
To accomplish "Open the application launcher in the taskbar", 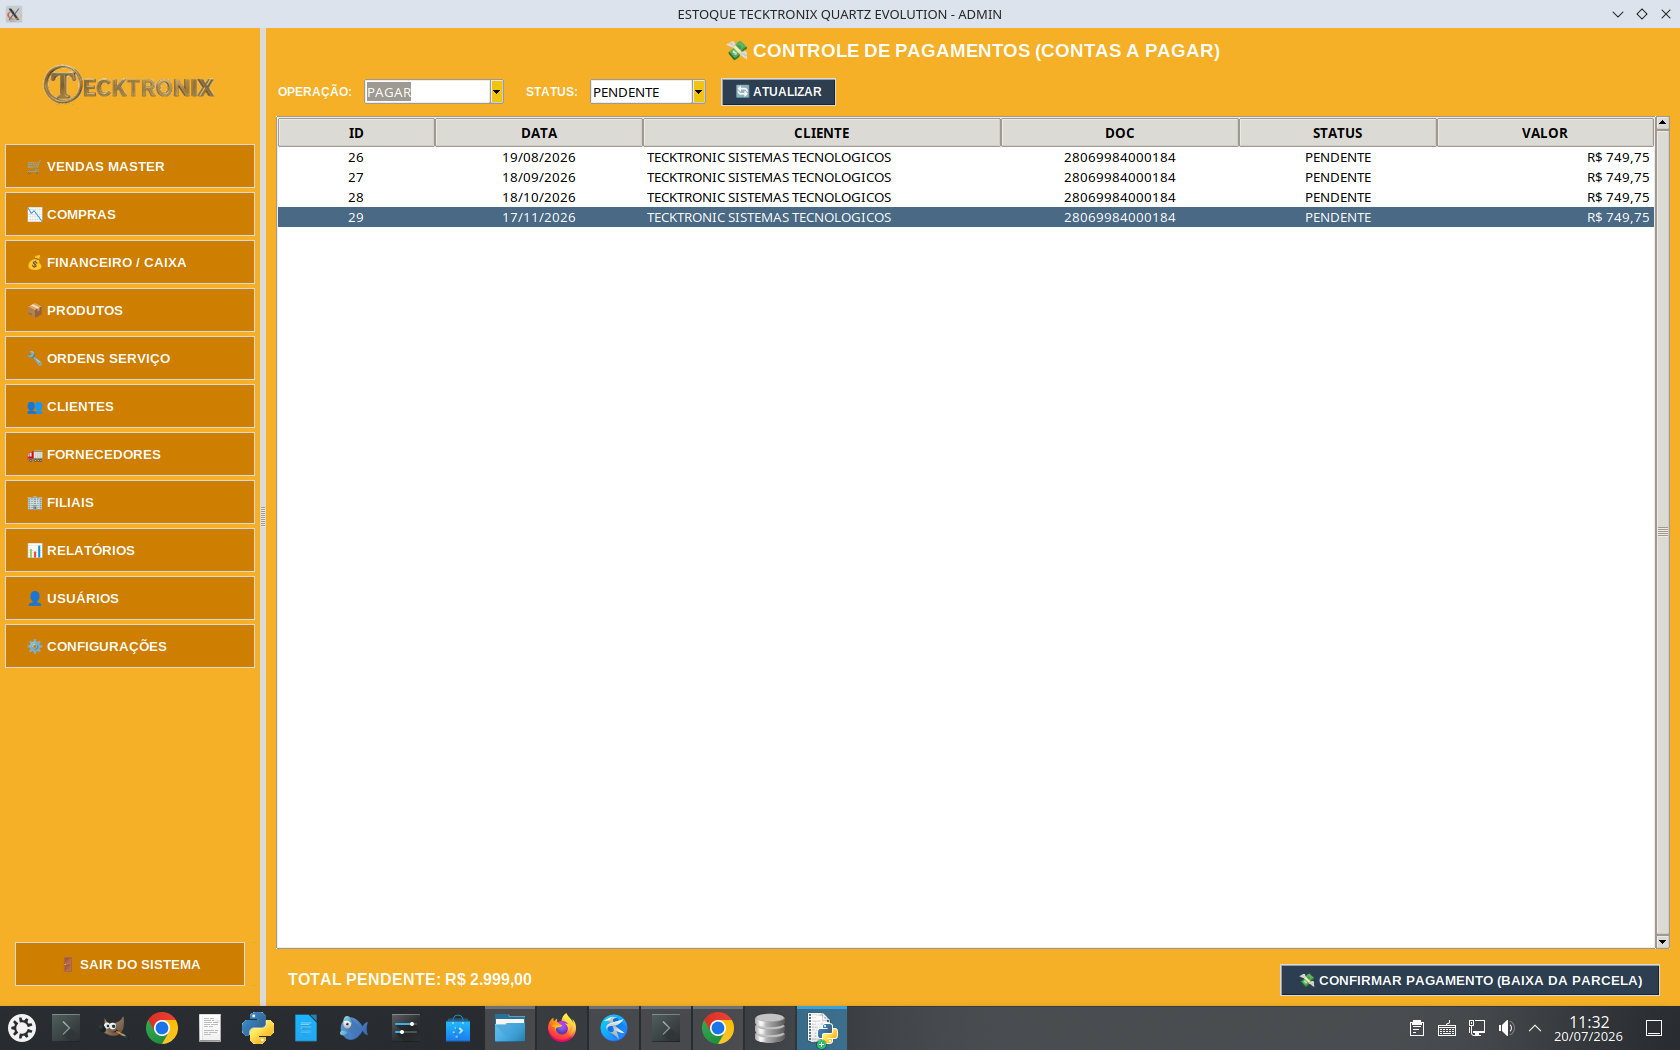I will click(x=22, y=1028).
